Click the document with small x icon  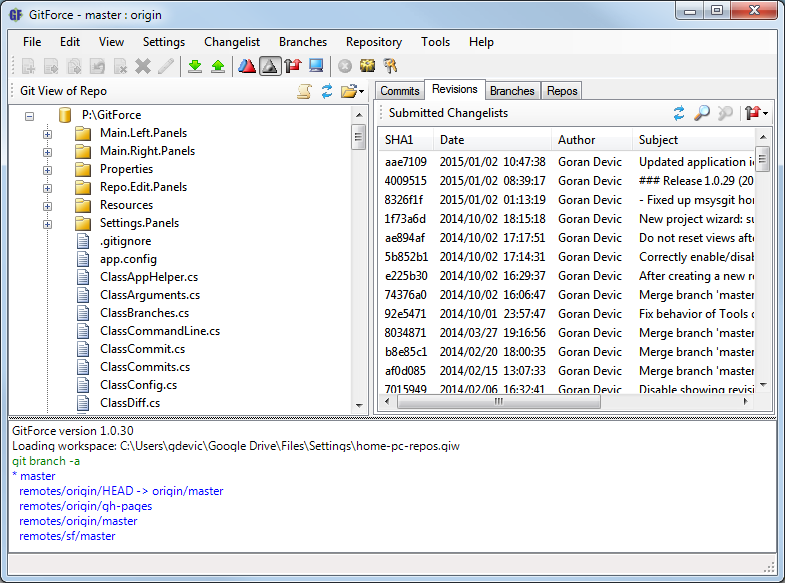tap(120, 66)
